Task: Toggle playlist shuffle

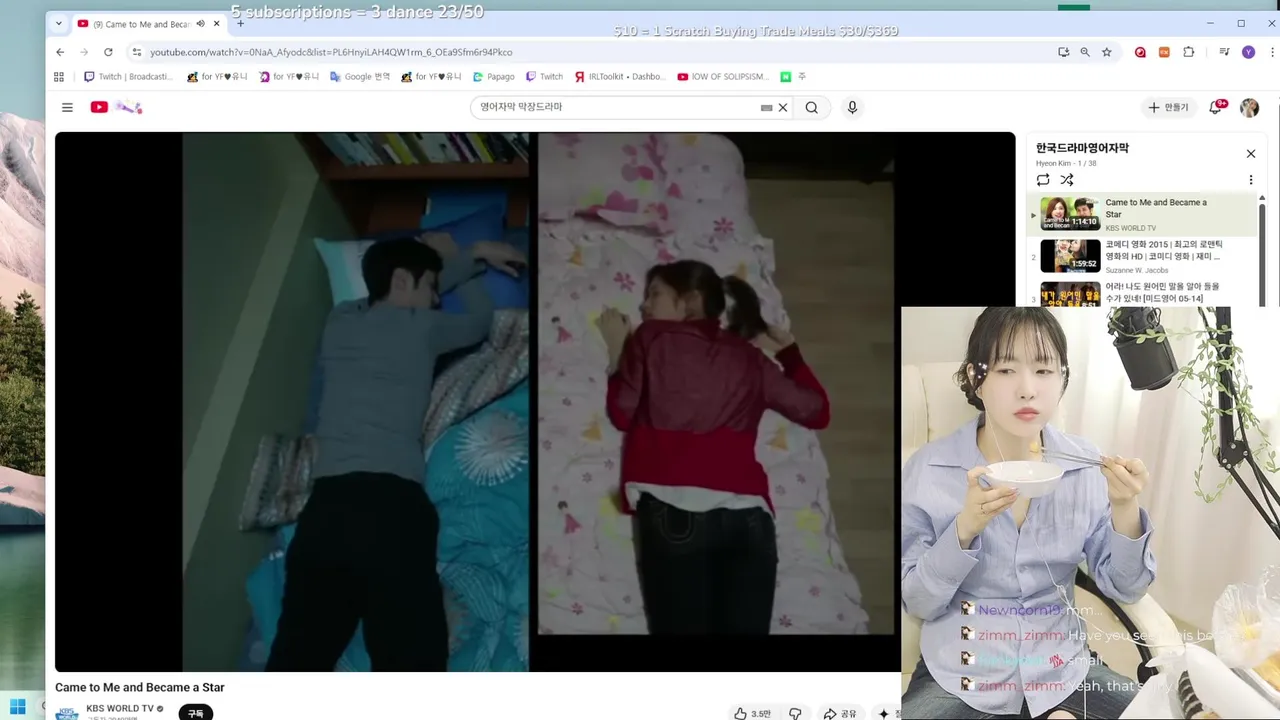Action: tap(1067, 180)
